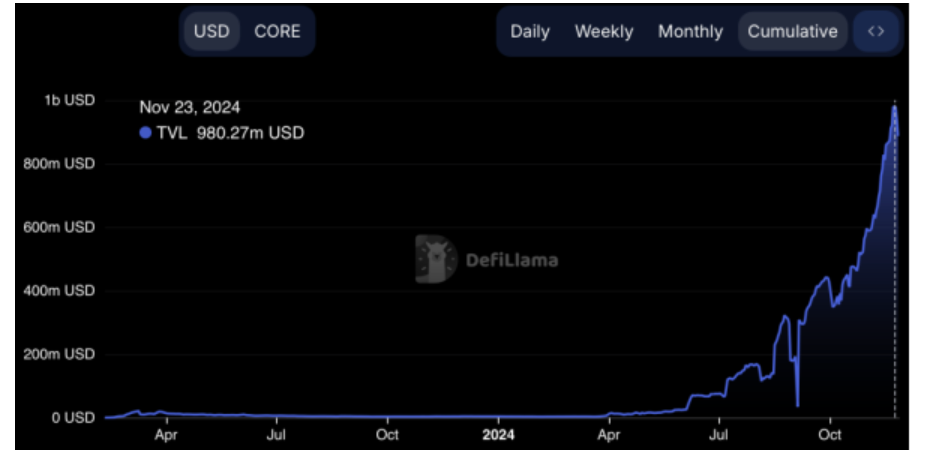
Task: Open the embed code <> icon
Action: [x=876, y=31]
